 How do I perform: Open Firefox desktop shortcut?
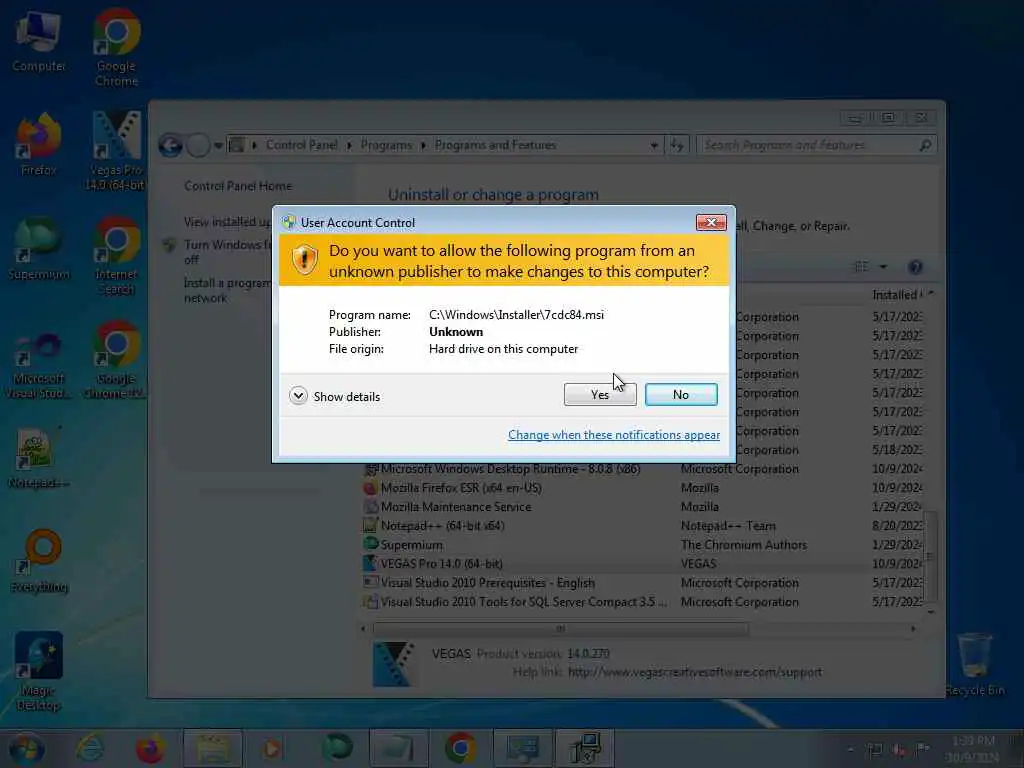tap(39, 145)
